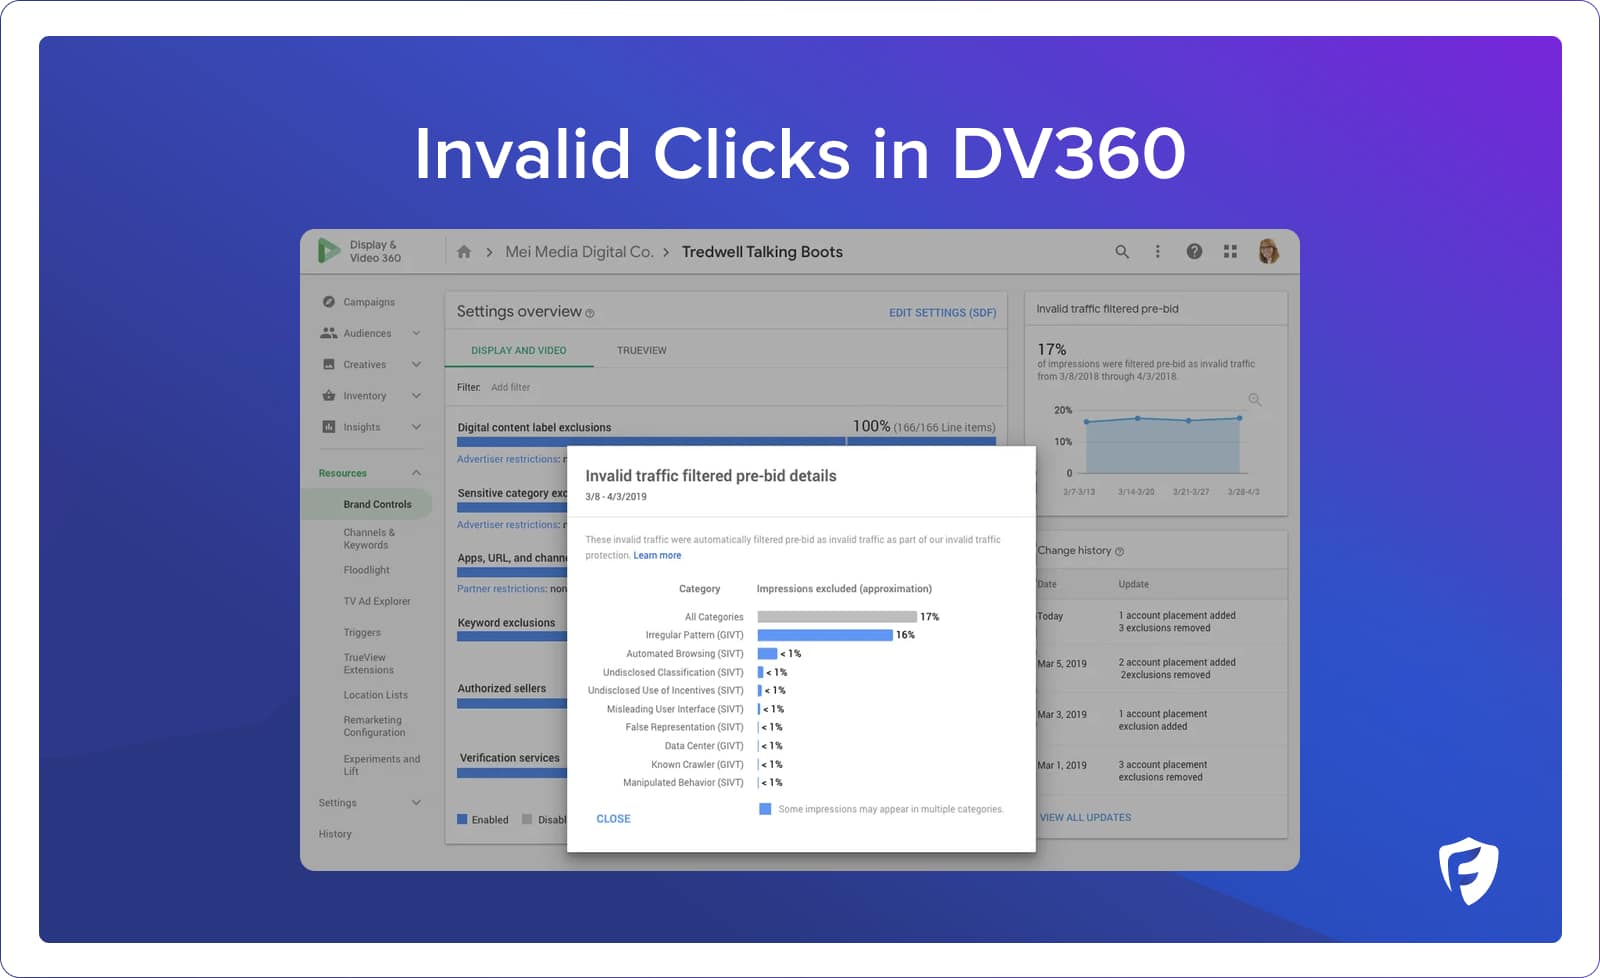
Task: Click the home breadcrumb icon
Action: tap(464, 252)
